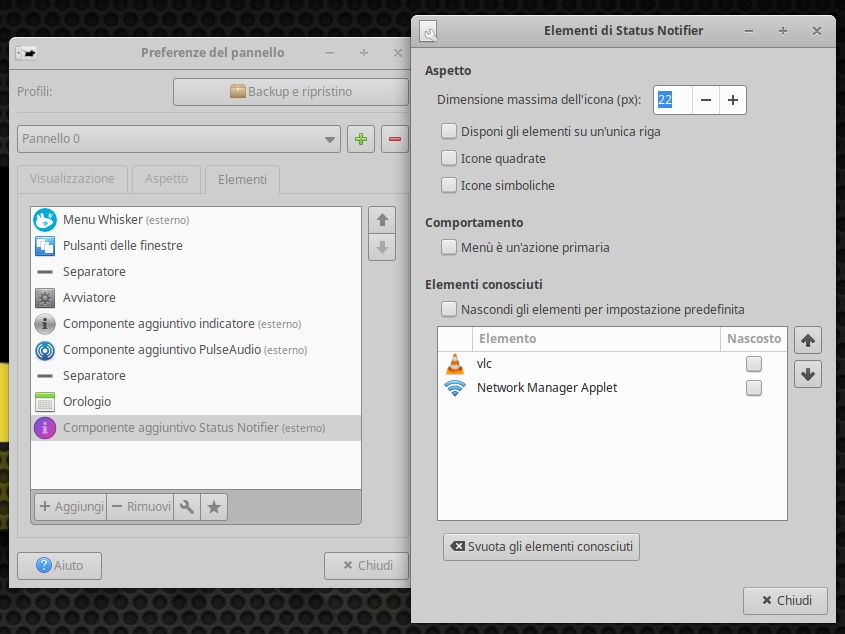
Task: Select the Orologio row text
Action: pyautogui.click(x=87, y=402)
